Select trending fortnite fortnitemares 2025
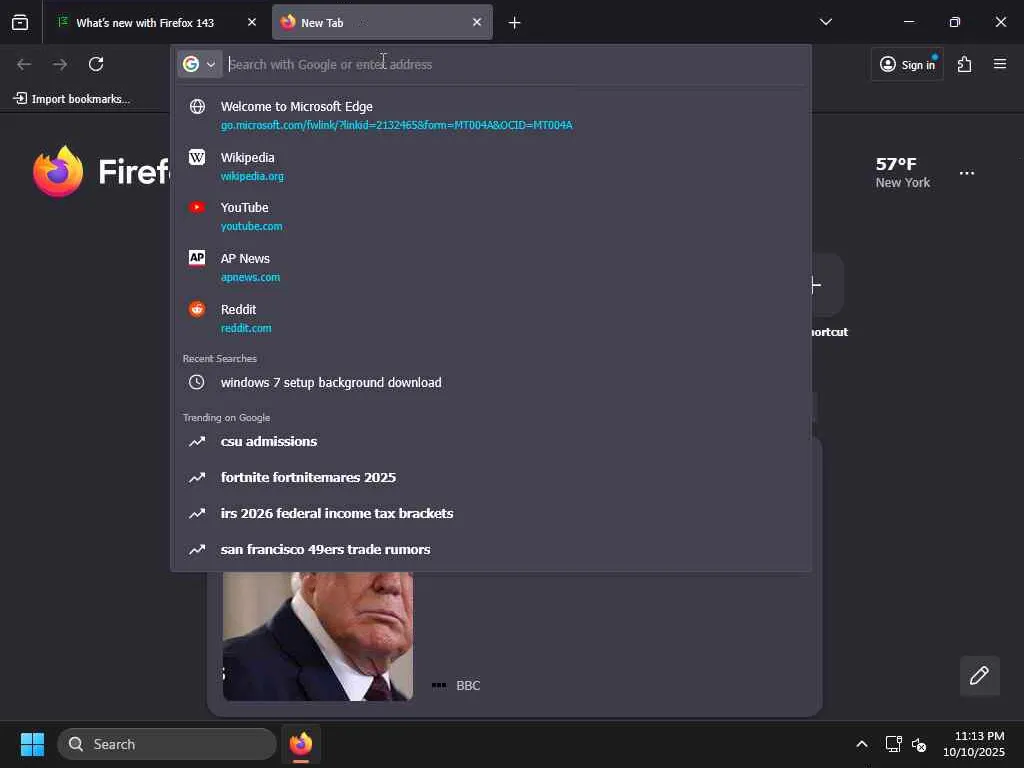 491,477
